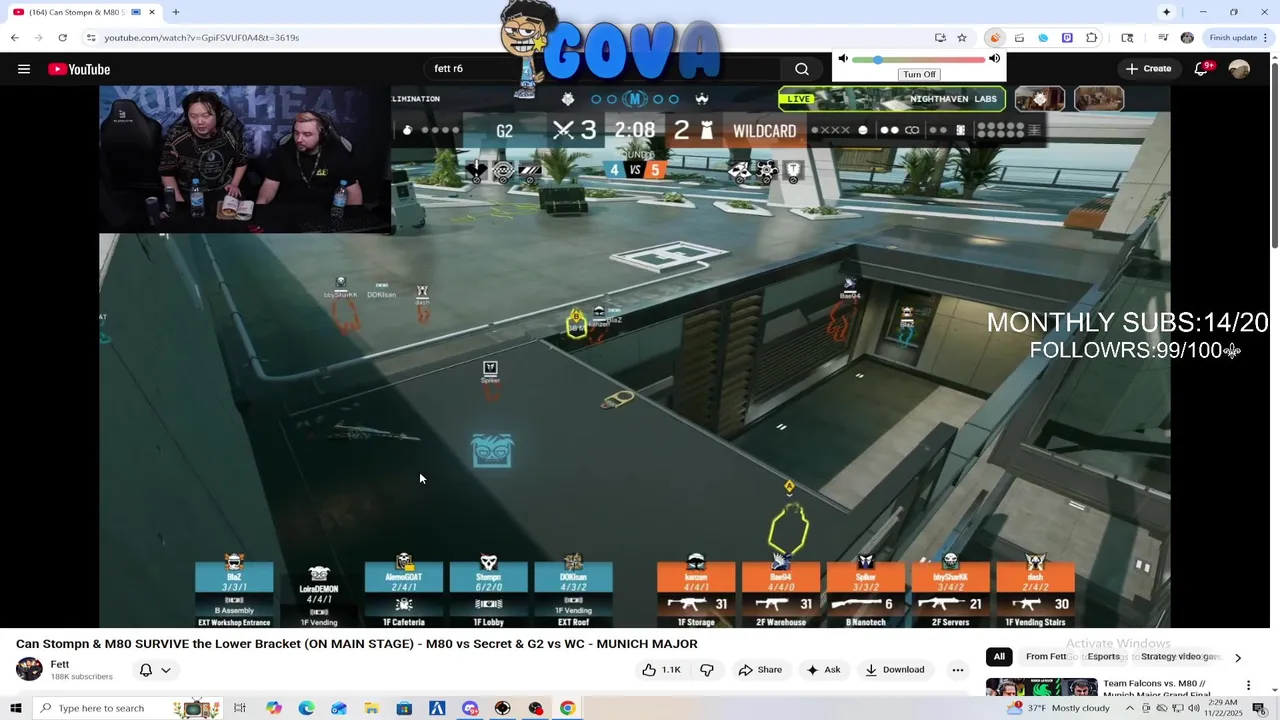1280x720 pixels.
Task: Open options for Team Falcons vs. M80 video
Action: 1248,686
